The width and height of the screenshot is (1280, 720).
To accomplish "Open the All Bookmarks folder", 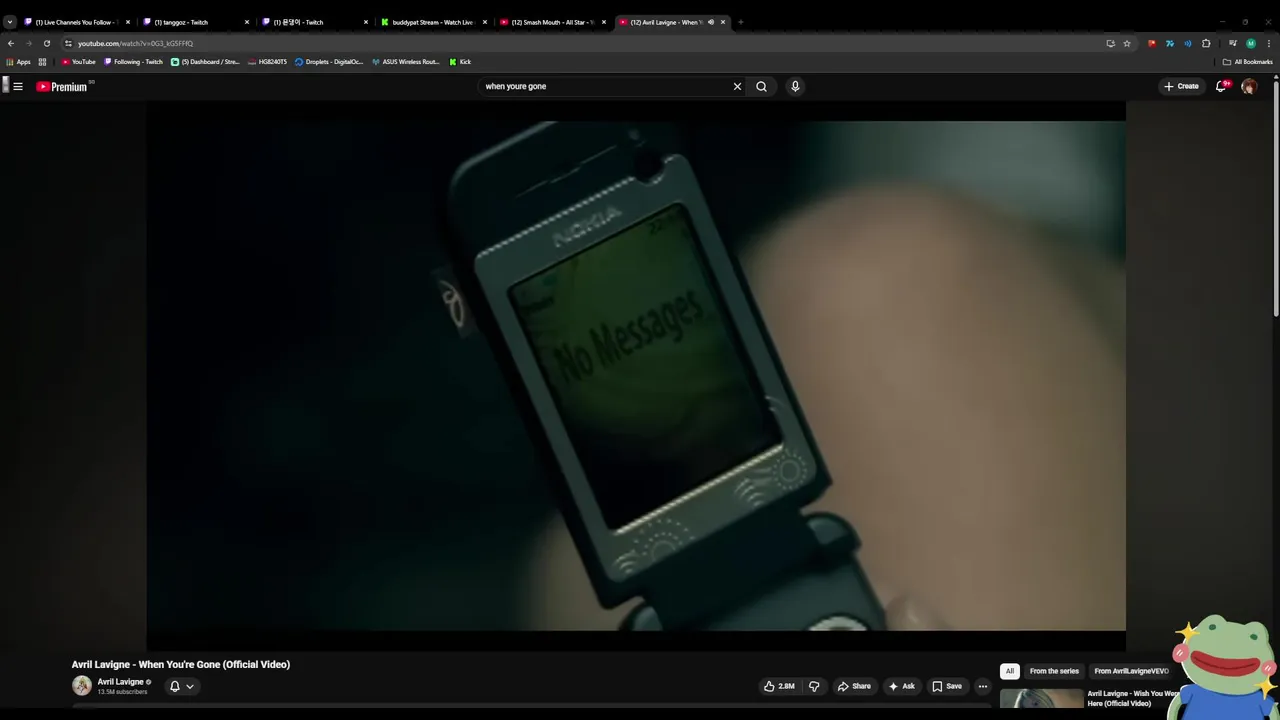I will [1247, 62].
